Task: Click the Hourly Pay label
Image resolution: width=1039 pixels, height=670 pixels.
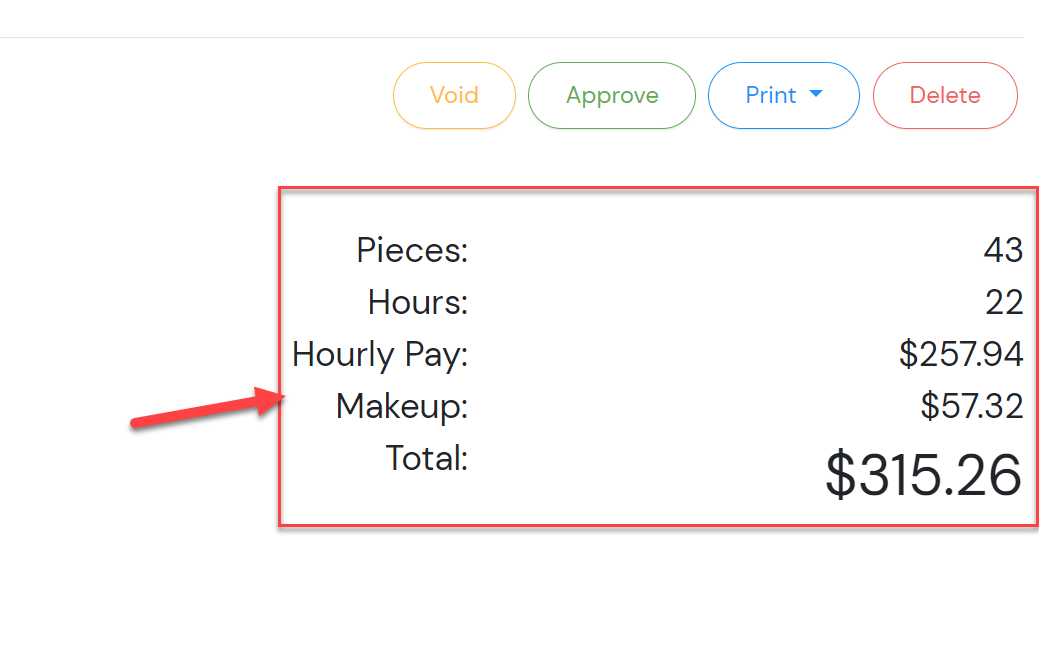Action: (380, 355)
